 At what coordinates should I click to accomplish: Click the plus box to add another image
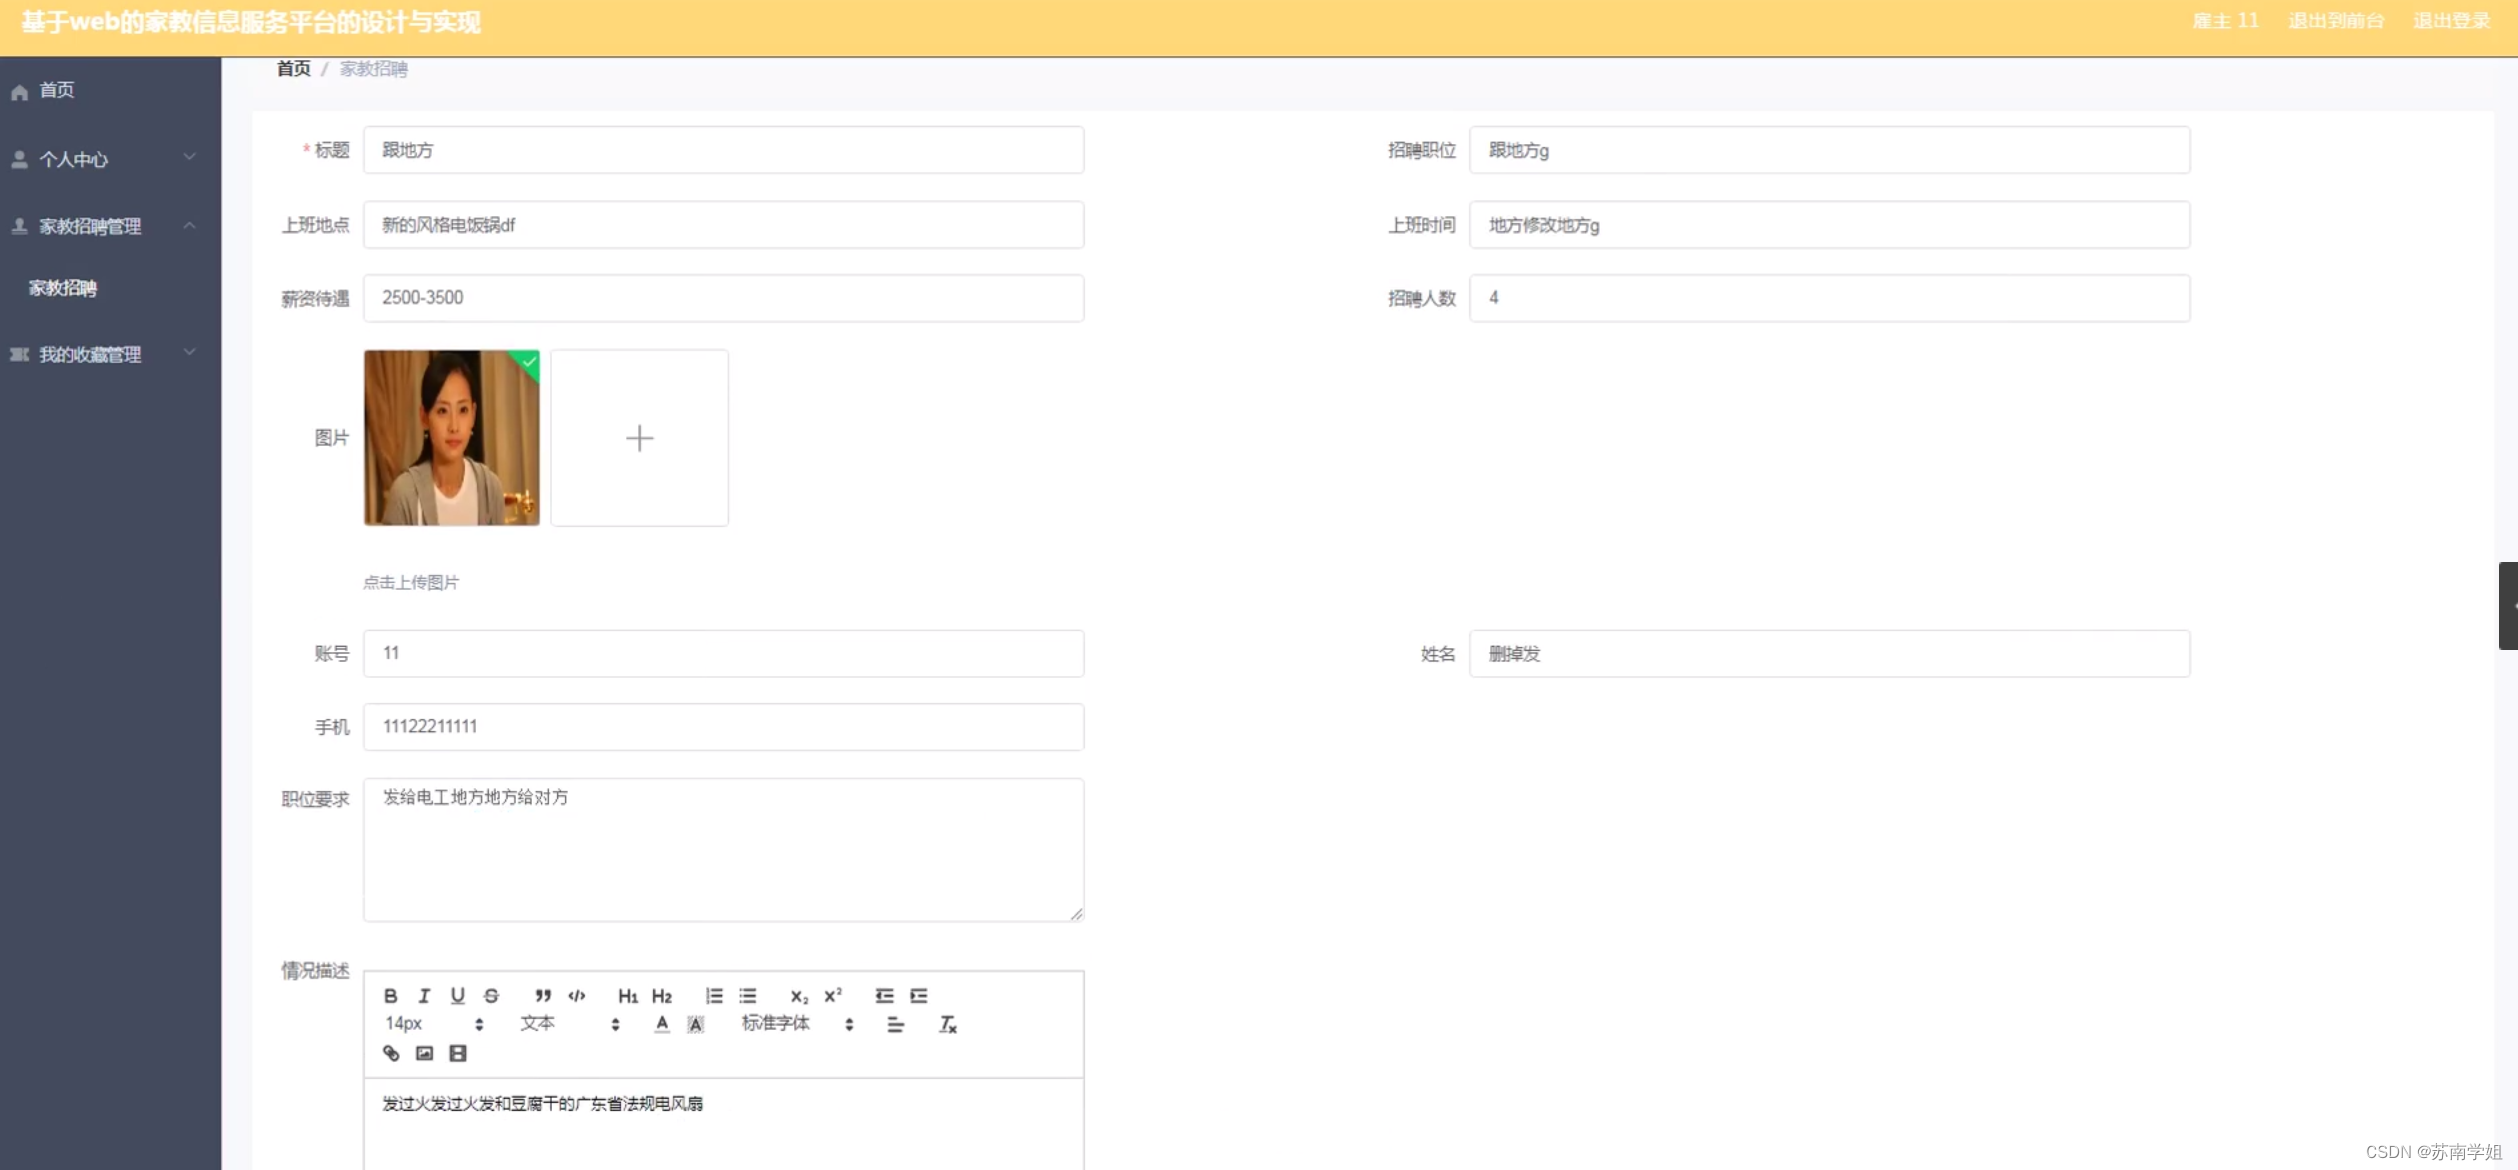(x=640, y=438)
